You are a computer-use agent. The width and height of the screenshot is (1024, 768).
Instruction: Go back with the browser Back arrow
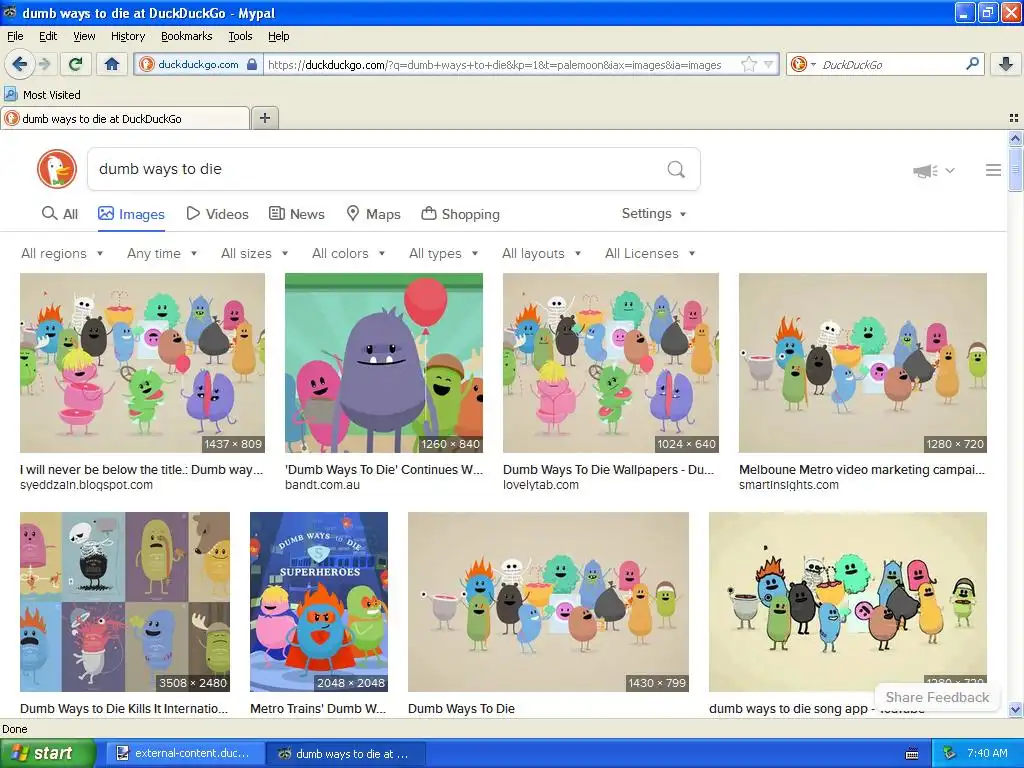coord(19,64)
